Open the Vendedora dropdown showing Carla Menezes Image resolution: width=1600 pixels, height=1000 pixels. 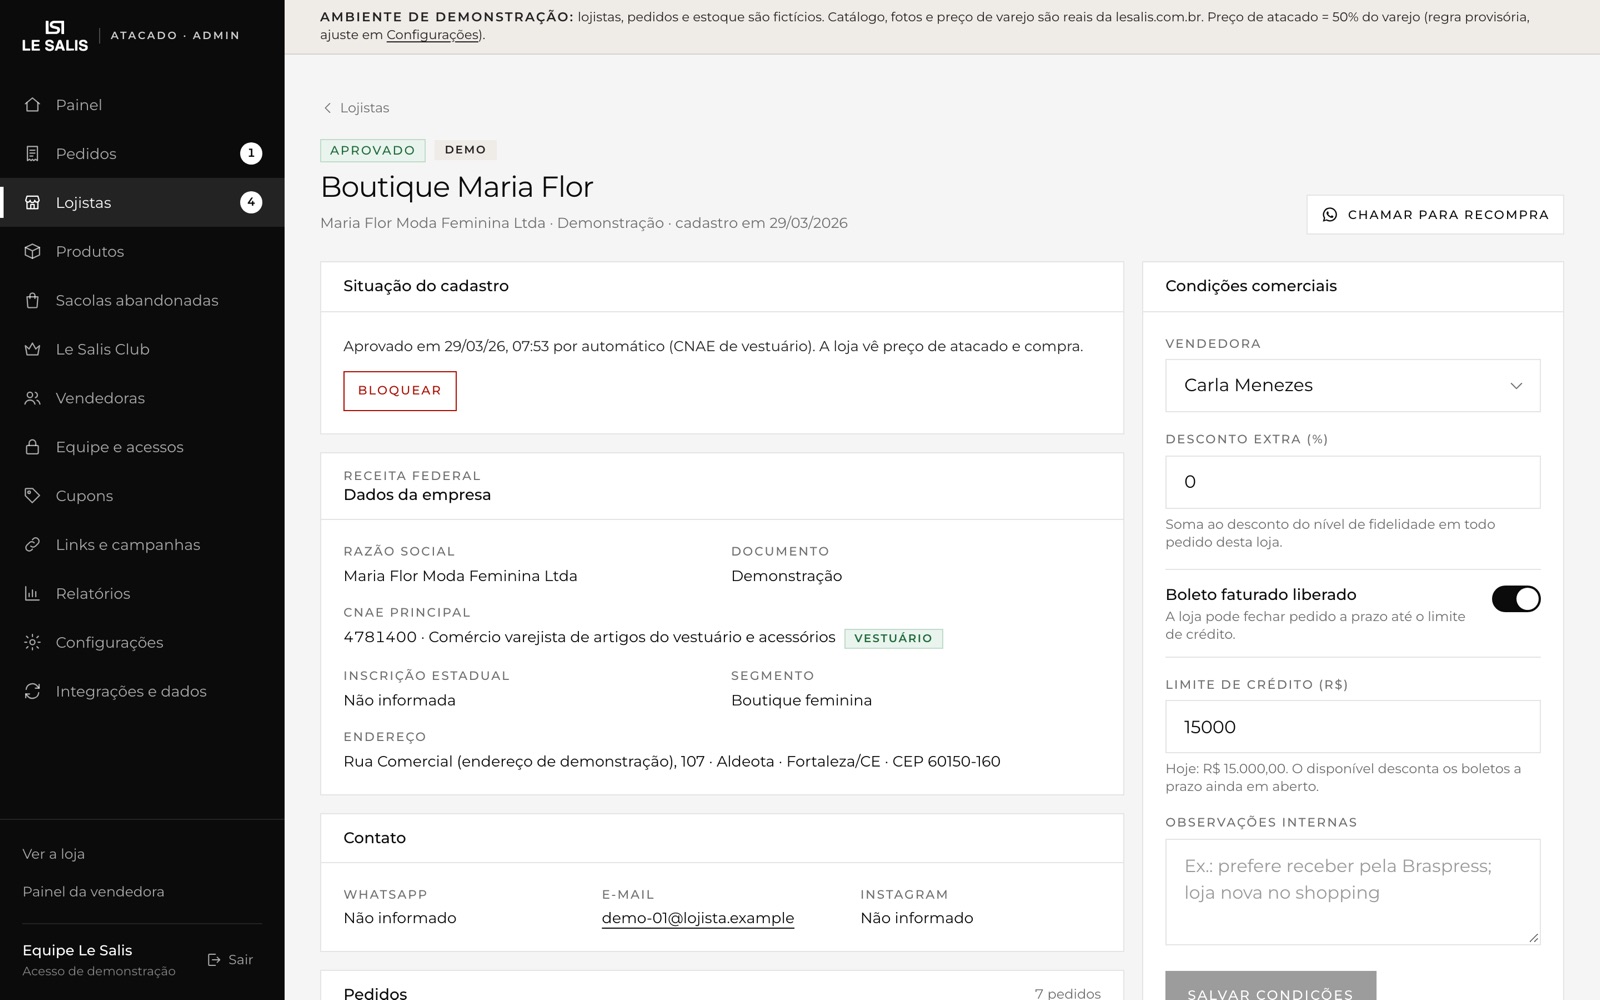1352,386
